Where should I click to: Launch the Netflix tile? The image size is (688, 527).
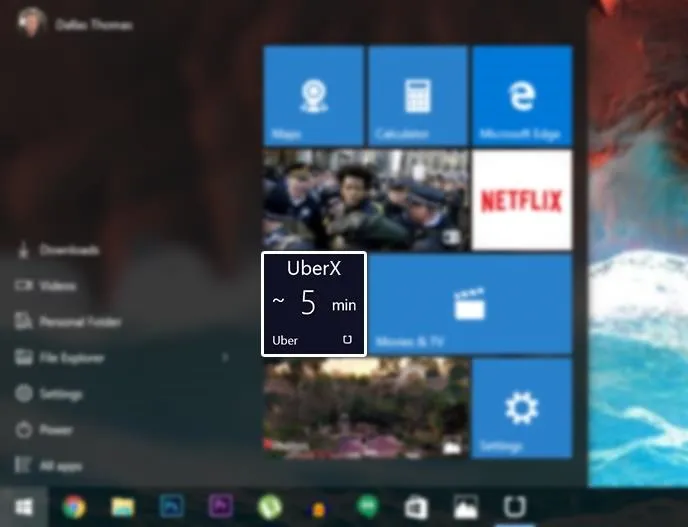(x=522, y=200)
